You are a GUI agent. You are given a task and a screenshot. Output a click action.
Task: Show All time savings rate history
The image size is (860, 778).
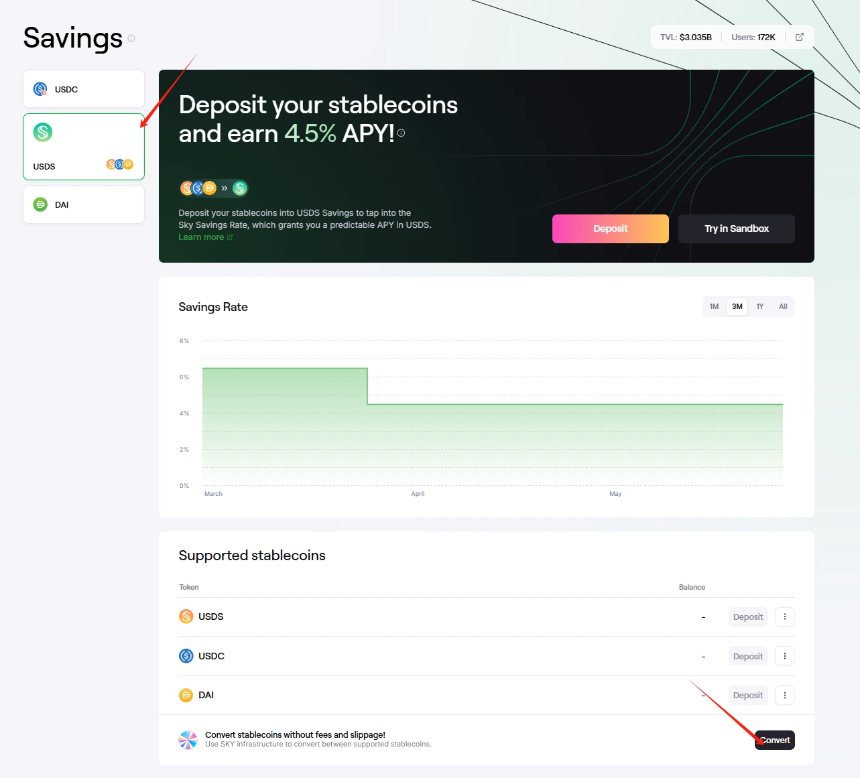pos(783,307)
